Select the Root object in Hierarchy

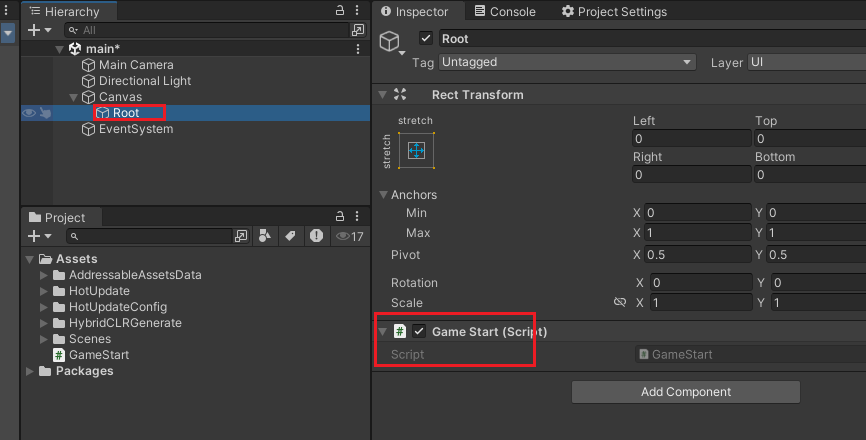tap(126, 113)
